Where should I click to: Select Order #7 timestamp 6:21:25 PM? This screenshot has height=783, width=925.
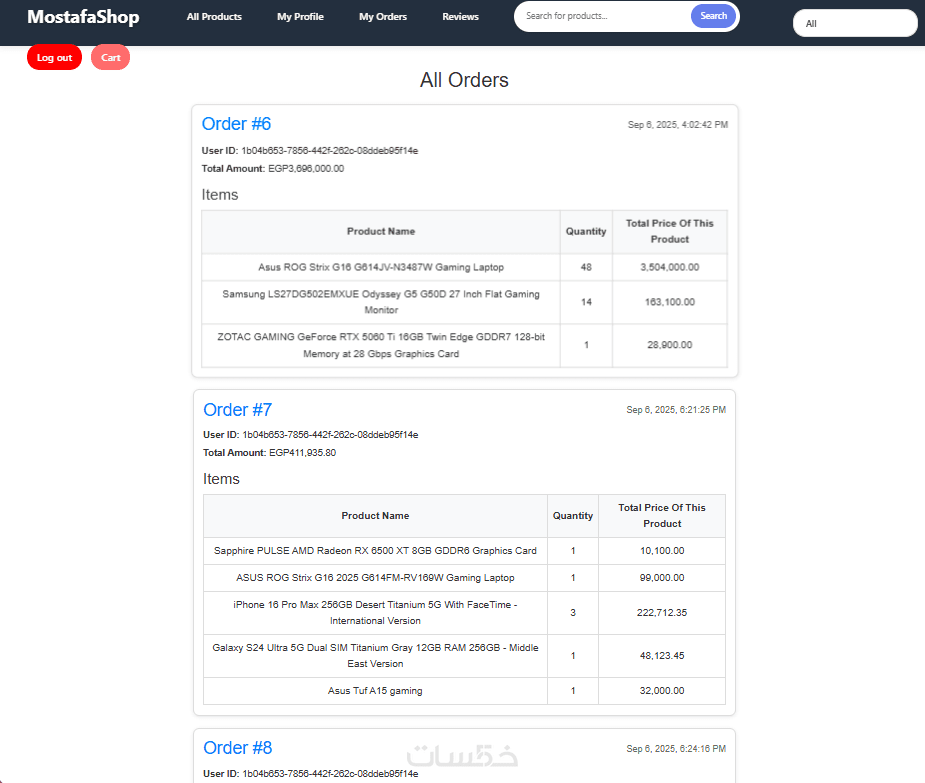pyautogui.click(x=676, y=409)
